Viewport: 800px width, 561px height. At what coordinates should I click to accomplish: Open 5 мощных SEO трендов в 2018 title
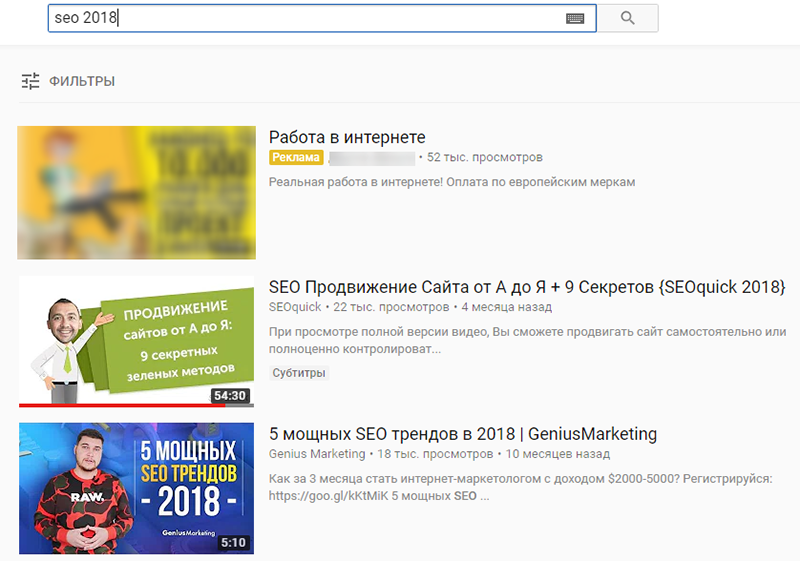point(463,434)
